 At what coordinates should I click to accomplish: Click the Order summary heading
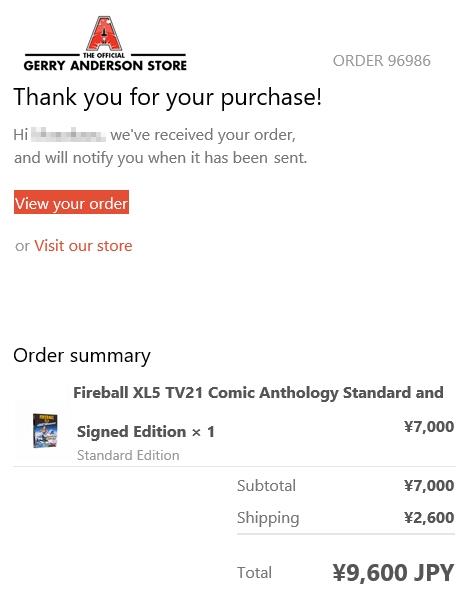[82, 356]
